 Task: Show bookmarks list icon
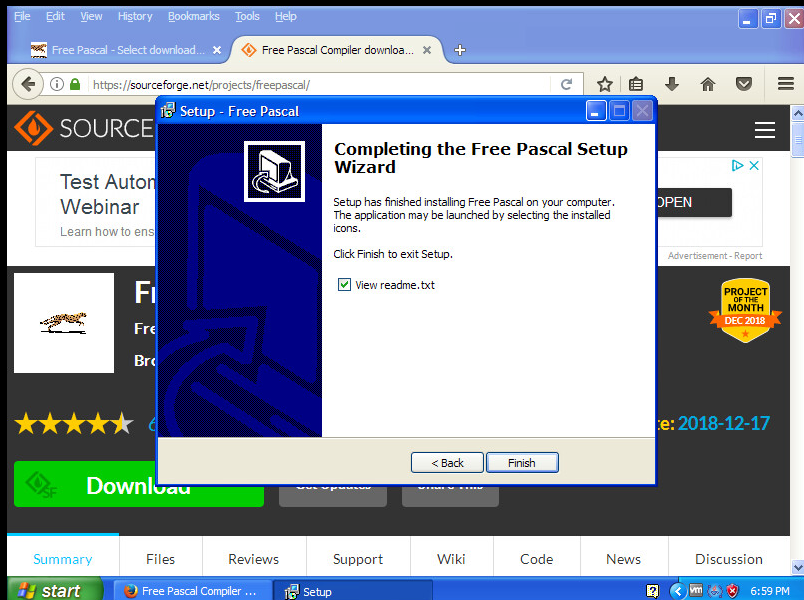click(636, 84)
